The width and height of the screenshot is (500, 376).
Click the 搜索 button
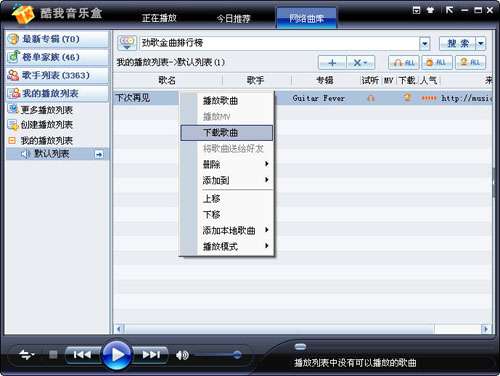click(x=458, y=43)
